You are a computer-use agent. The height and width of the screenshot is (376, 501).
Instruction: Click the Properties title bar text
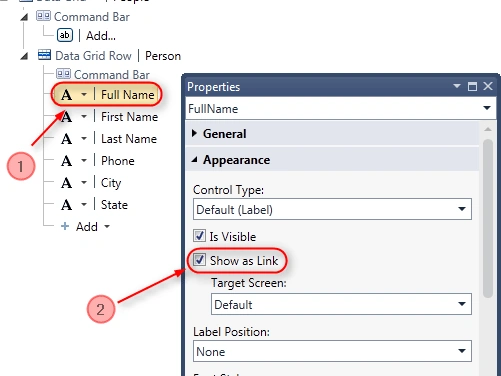tap(213, 87)
